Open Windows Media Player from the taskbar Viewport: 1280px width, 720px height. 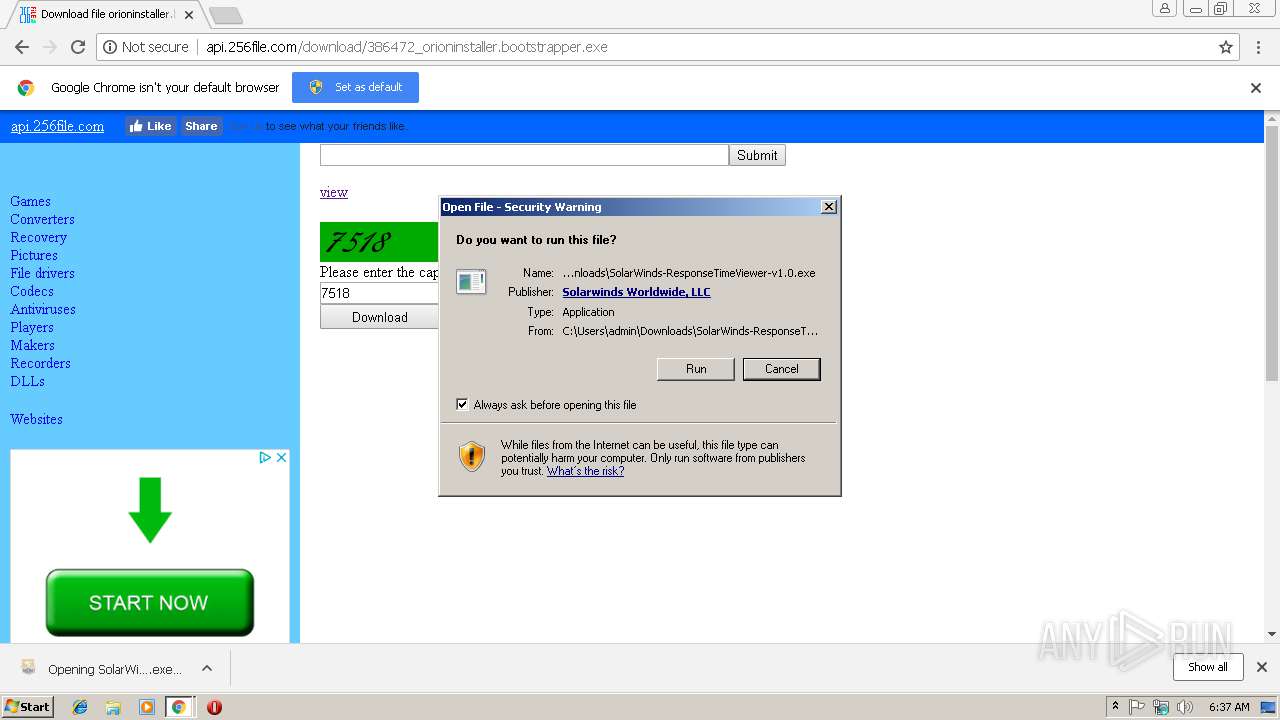[x=146, y=707]
